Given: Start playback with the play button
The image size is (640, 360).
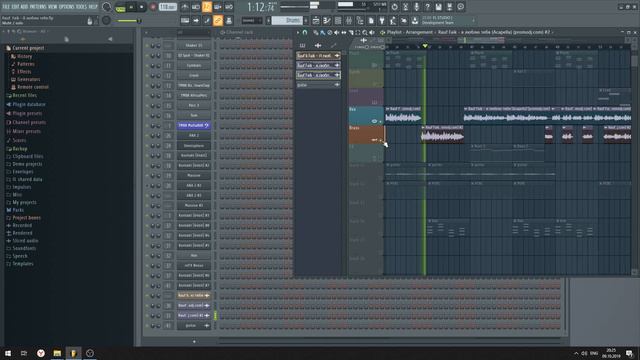Looking at the screenshot, I should click(x=131, y=7).
